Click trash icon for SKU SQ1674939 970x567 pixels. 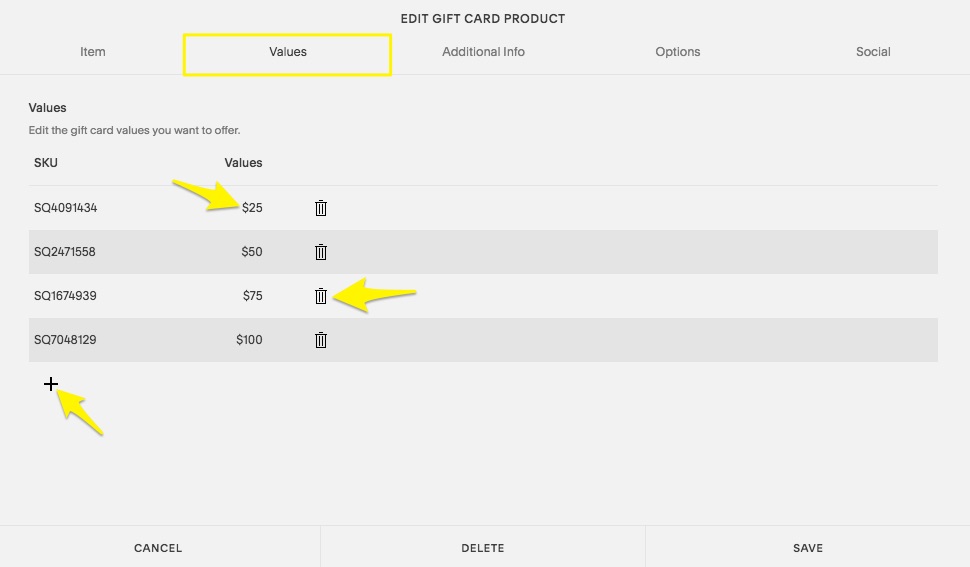point(321,296)
